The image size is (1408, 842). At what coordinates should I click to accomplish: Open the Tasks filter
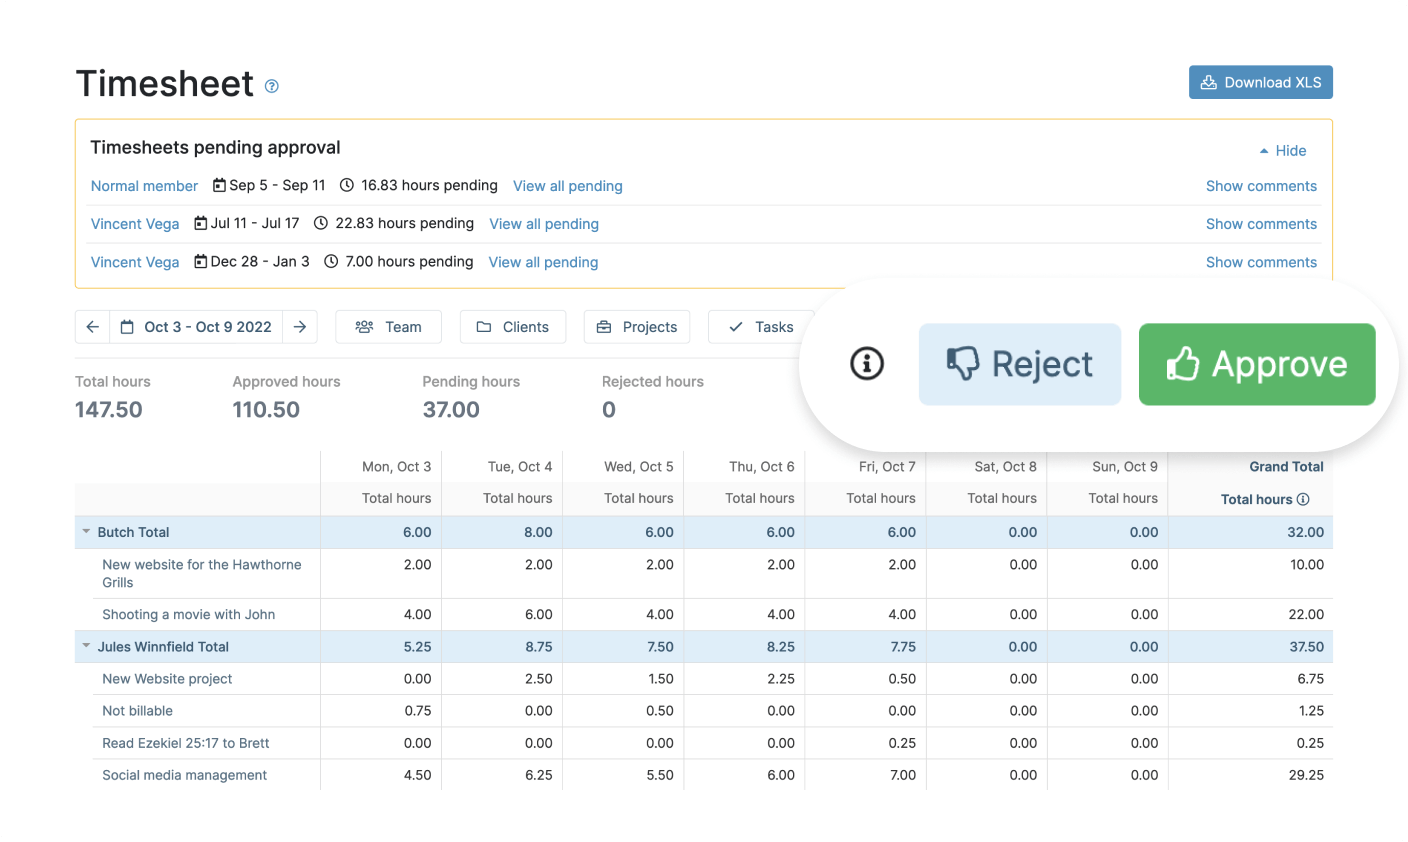pos(760,327)
